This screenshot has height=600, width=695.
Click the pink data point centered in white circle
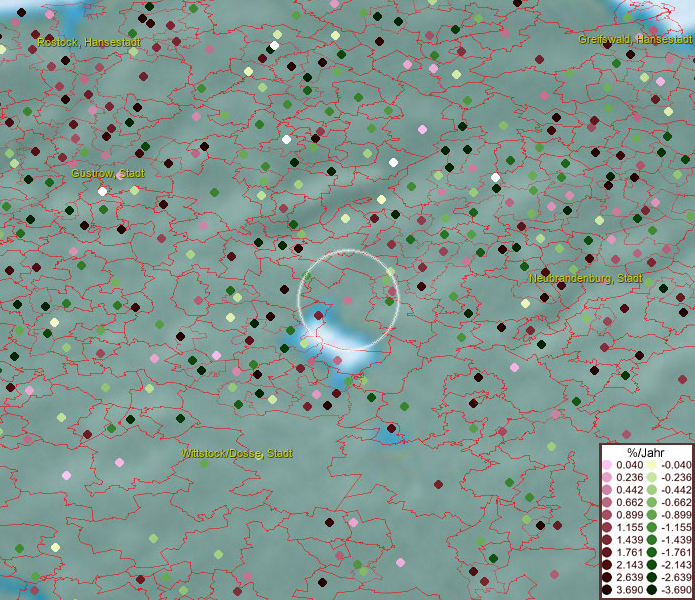[348, 300]
